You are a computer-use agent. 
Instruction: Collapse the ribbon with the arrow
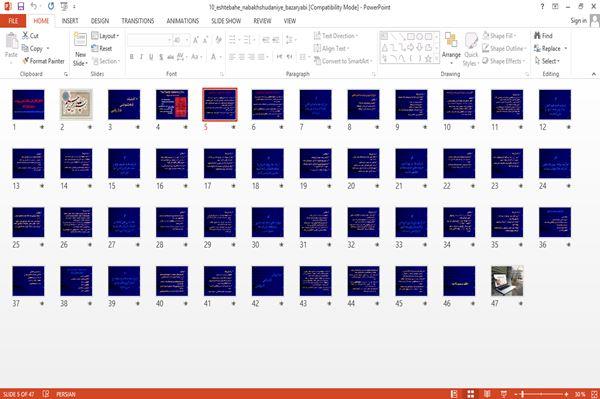594,73
